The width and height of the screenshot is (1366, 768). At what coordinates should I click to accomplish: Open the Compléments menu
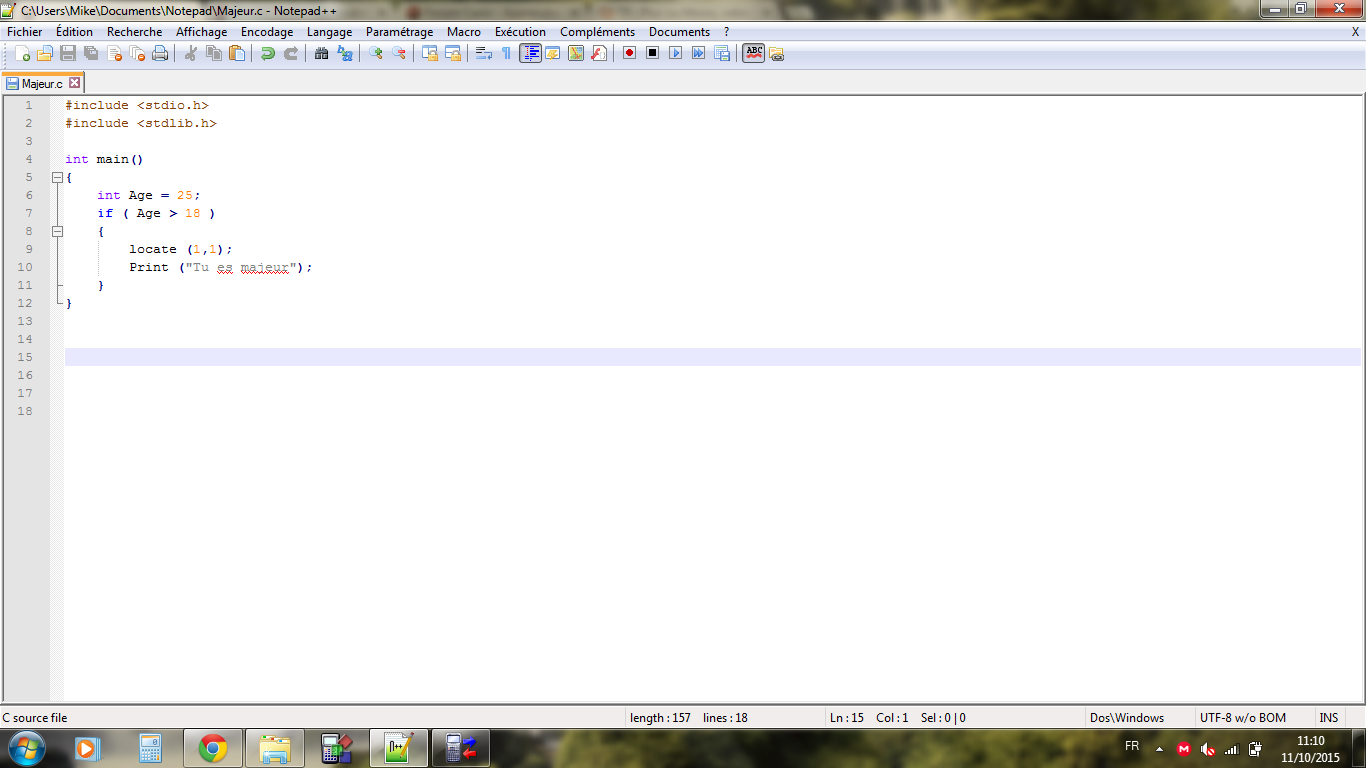coord(598,32)
